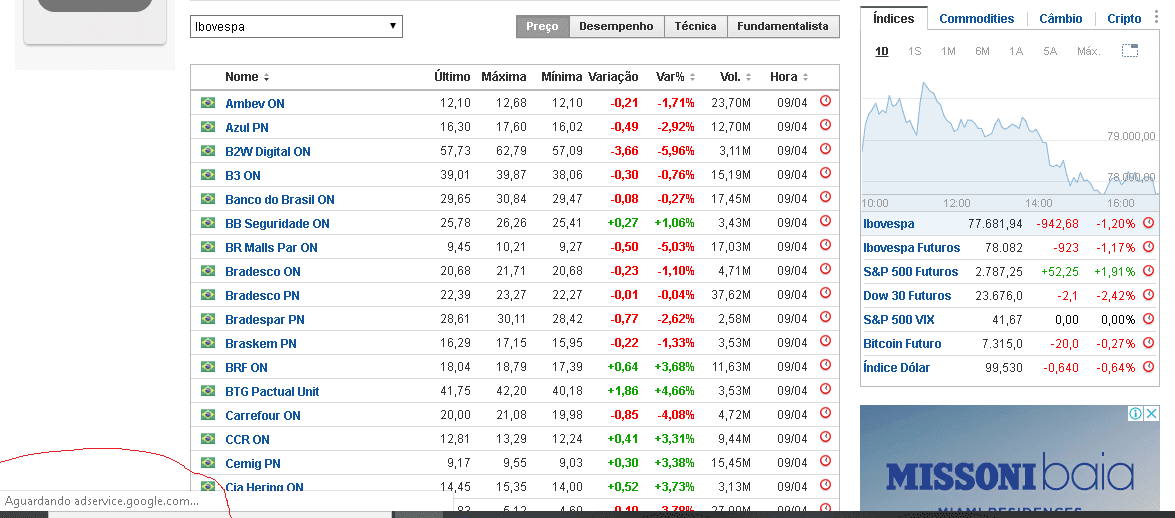
Task: Set chart range to 5A
Action: pos(1050,51)
